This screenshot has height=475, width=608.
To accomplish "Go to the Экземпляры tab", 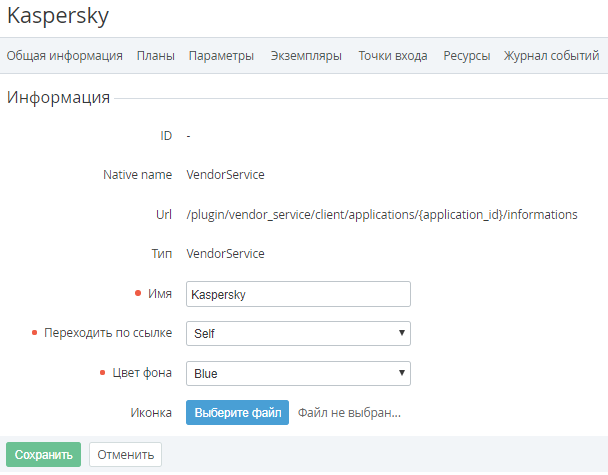I will click(x=306, y=56).
